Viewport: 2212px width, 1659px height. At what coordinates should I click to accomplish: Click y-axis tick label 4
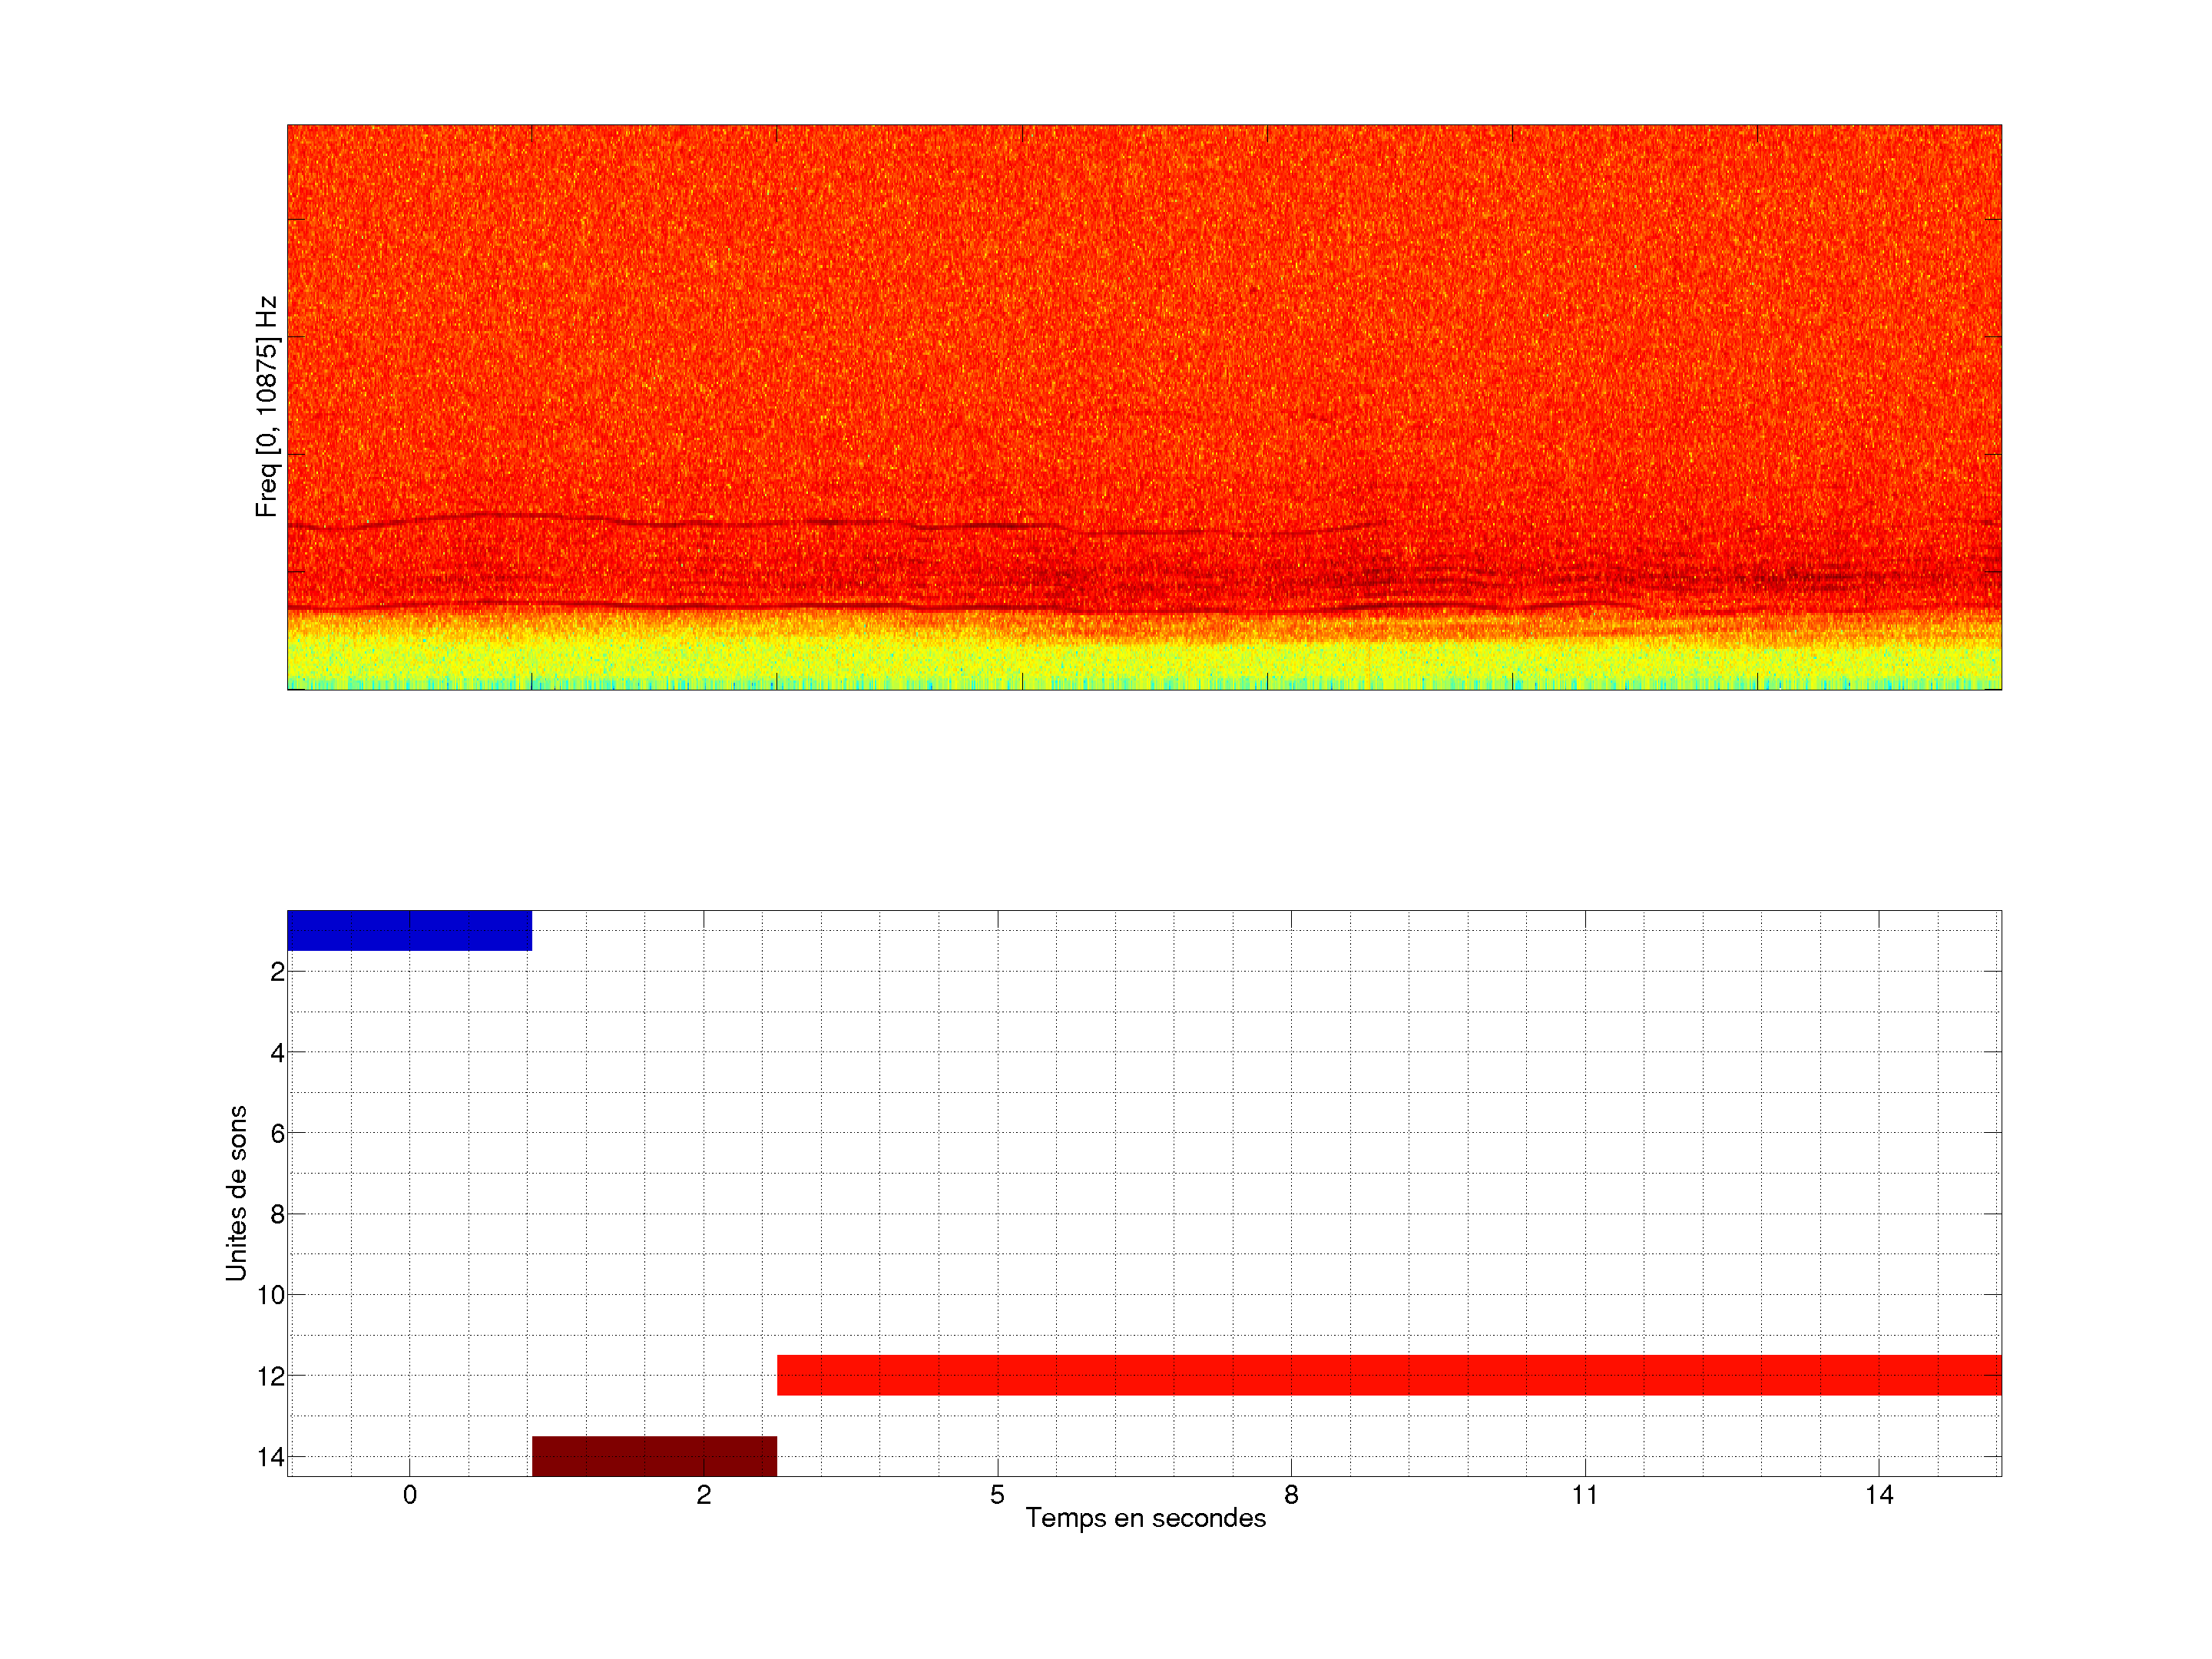[277, 1053]
